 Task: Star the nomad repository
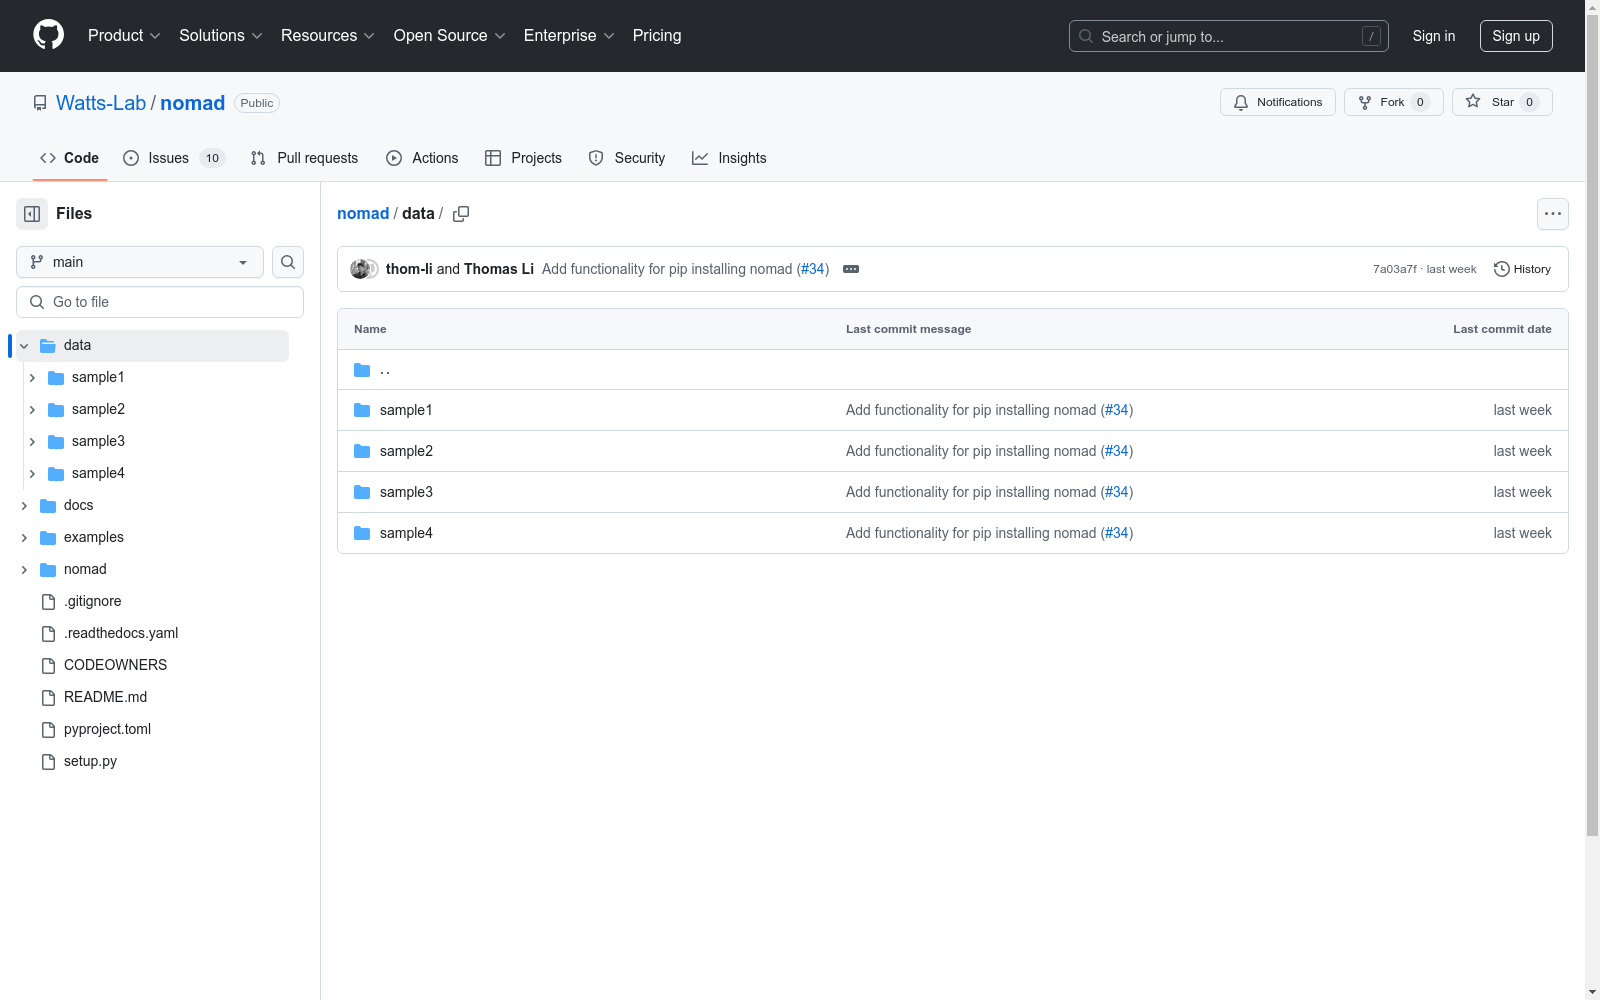tap(1502, 102)
